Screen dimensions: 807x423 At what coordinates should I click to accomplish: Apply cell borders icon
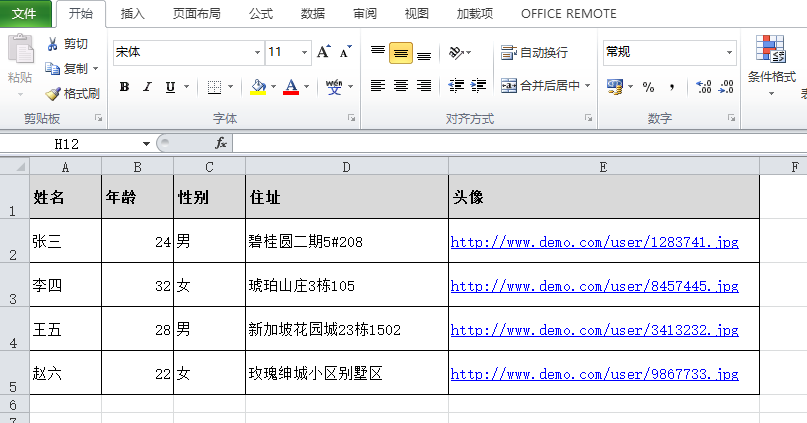(214, 87)
